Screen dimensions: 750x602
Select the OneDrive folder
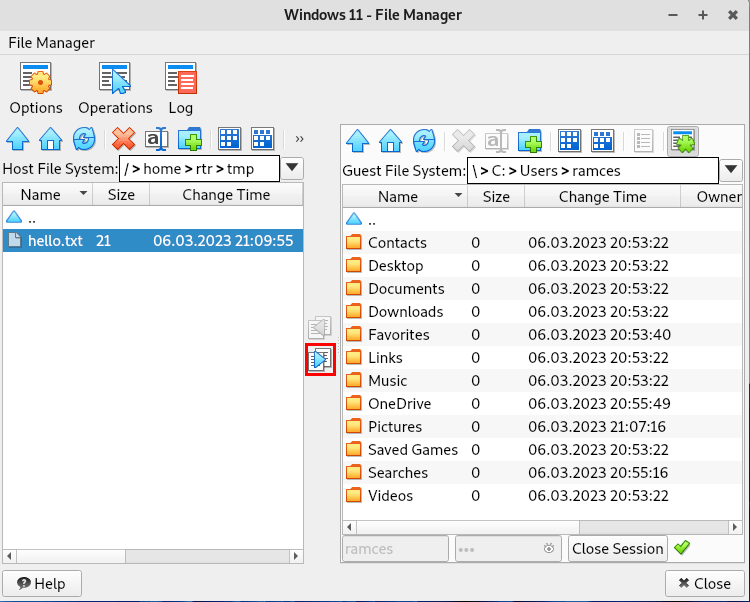pyautogui.click(x=542, y=404)
